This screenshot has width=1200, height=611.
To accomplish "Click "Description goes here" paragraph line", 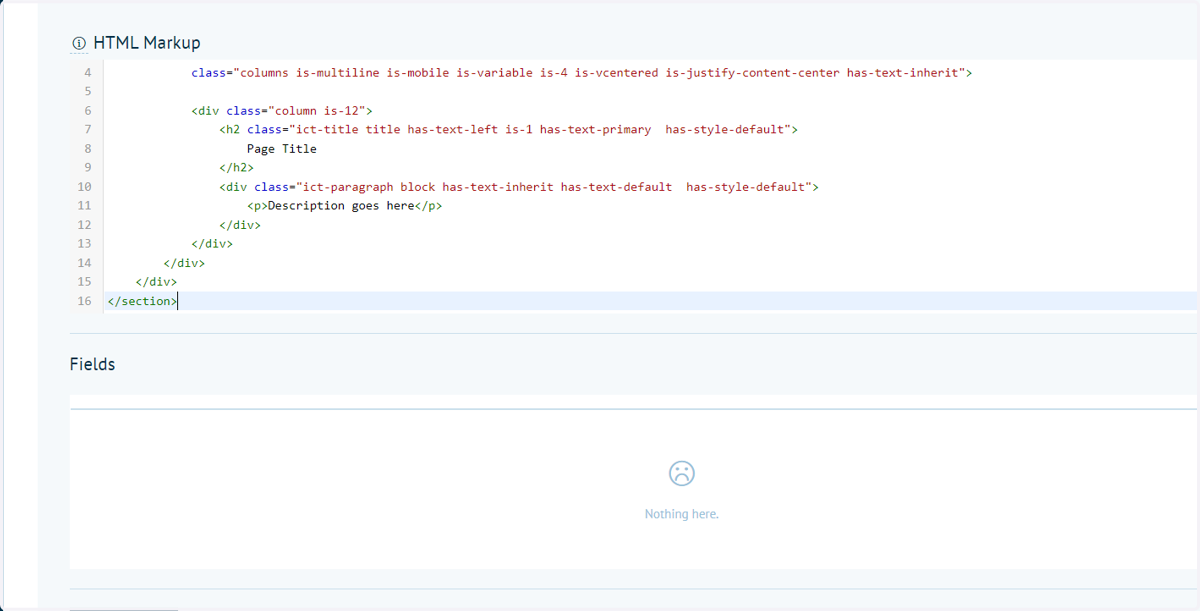I will click(344, 206).
